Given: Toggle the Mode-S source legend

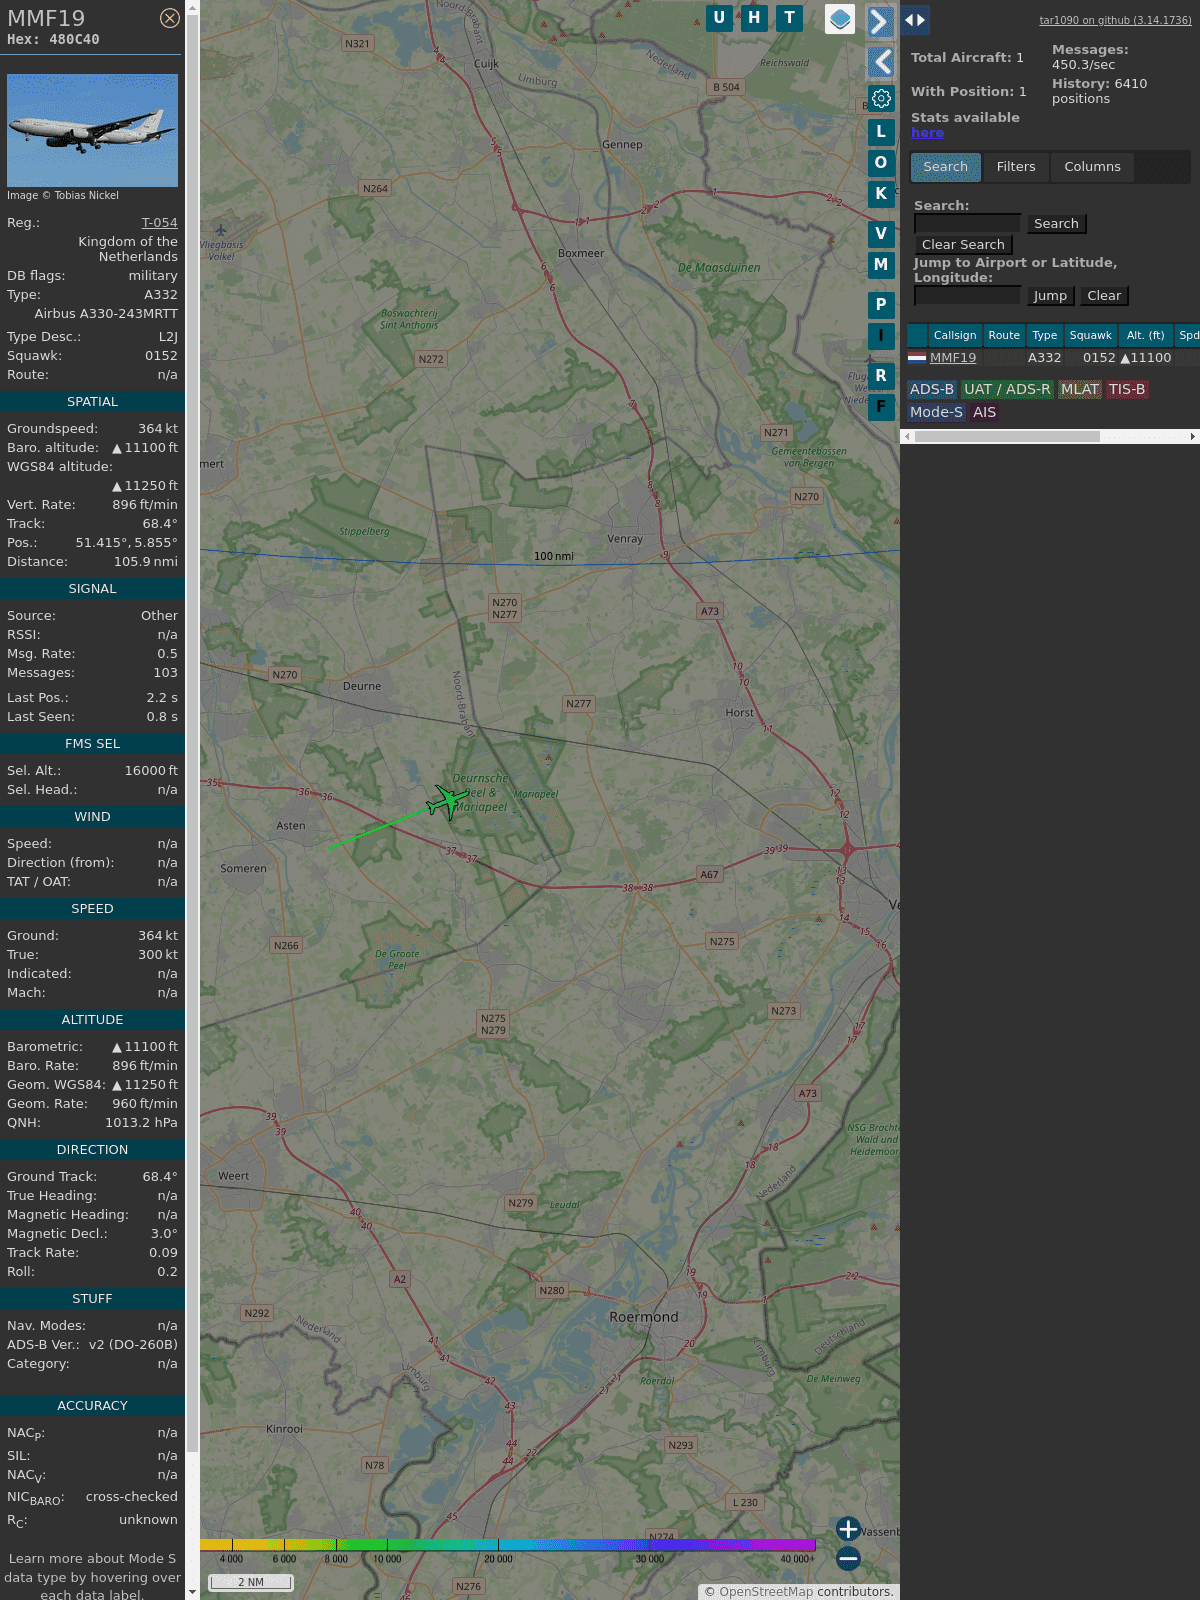Looking at the screenshot, I should tap(936, 412).
